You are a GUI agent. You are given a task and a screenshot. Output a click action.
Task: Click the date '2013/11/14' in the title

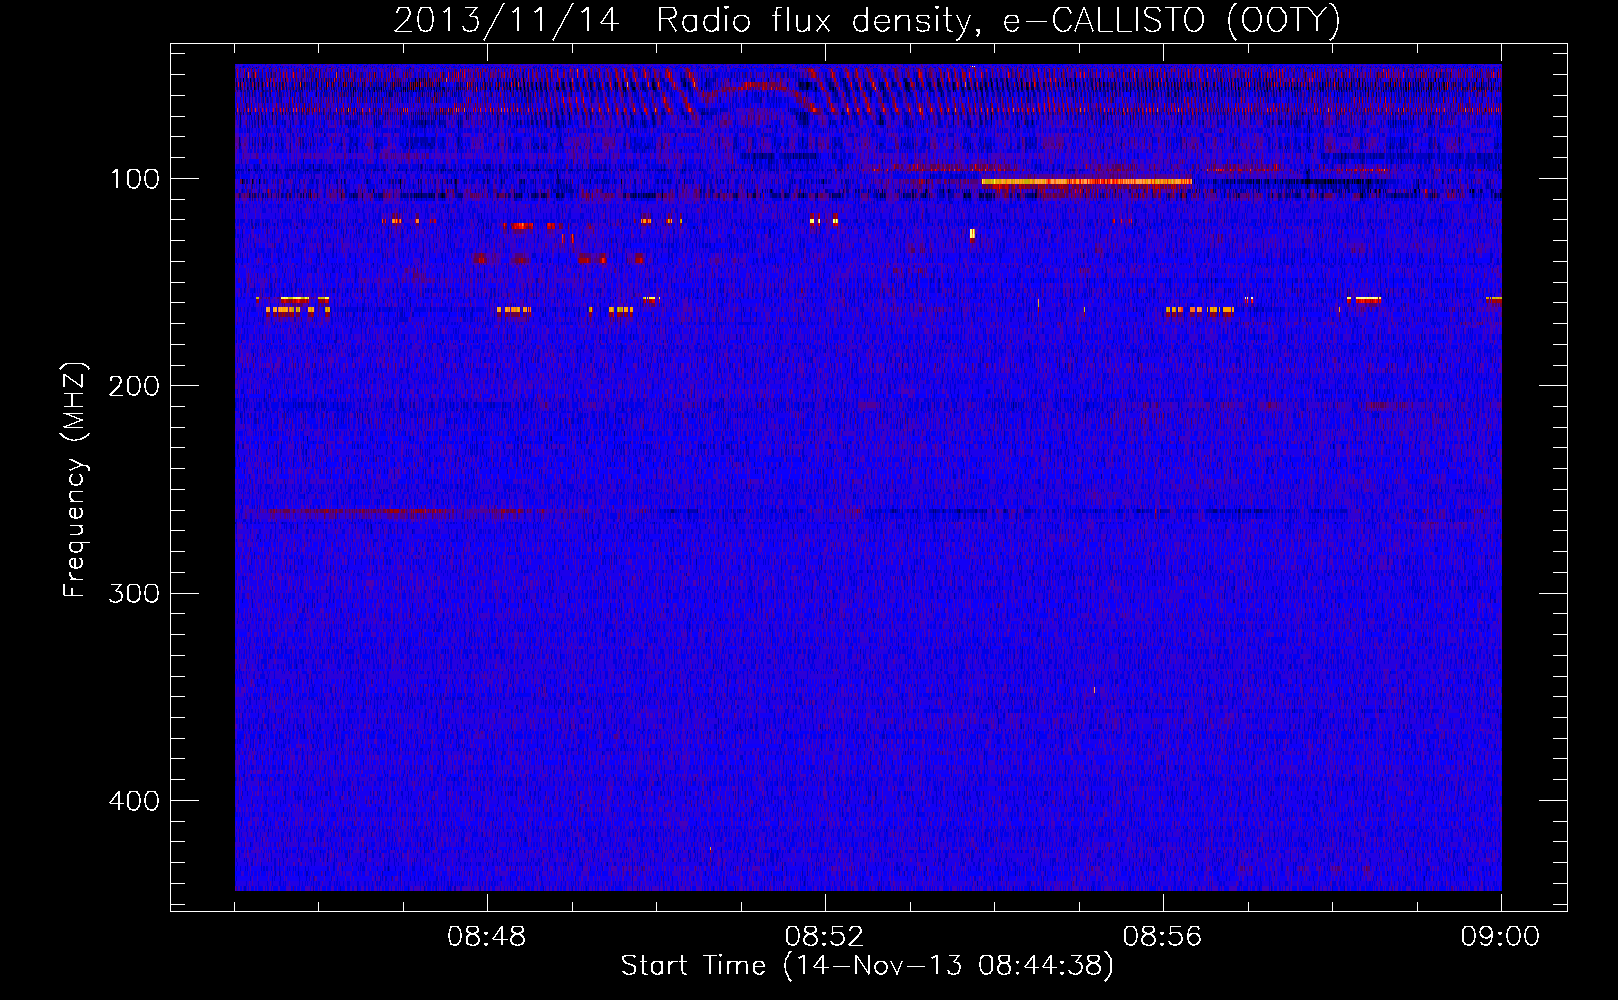(506, 21)
